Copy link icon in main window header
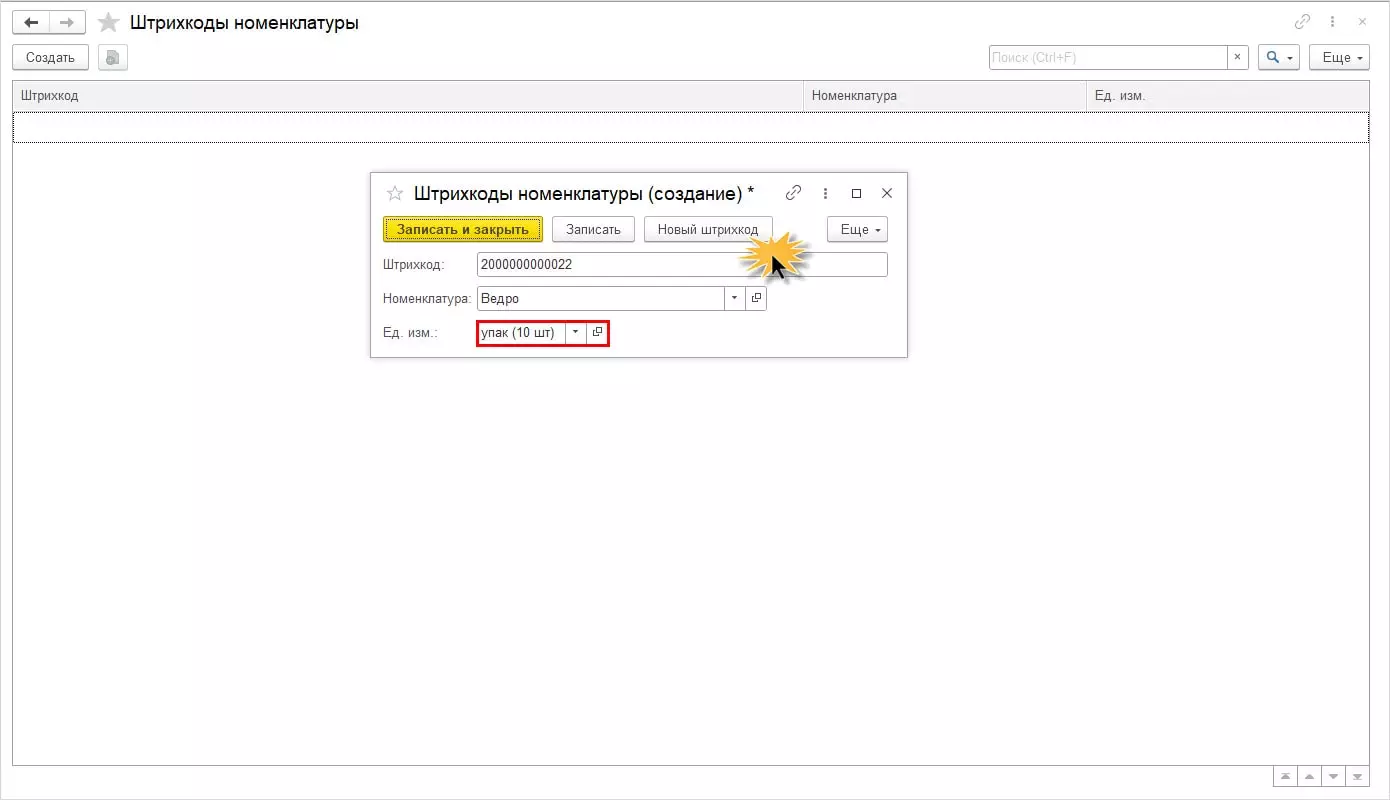1390x800 pixels. (1303, 22)
